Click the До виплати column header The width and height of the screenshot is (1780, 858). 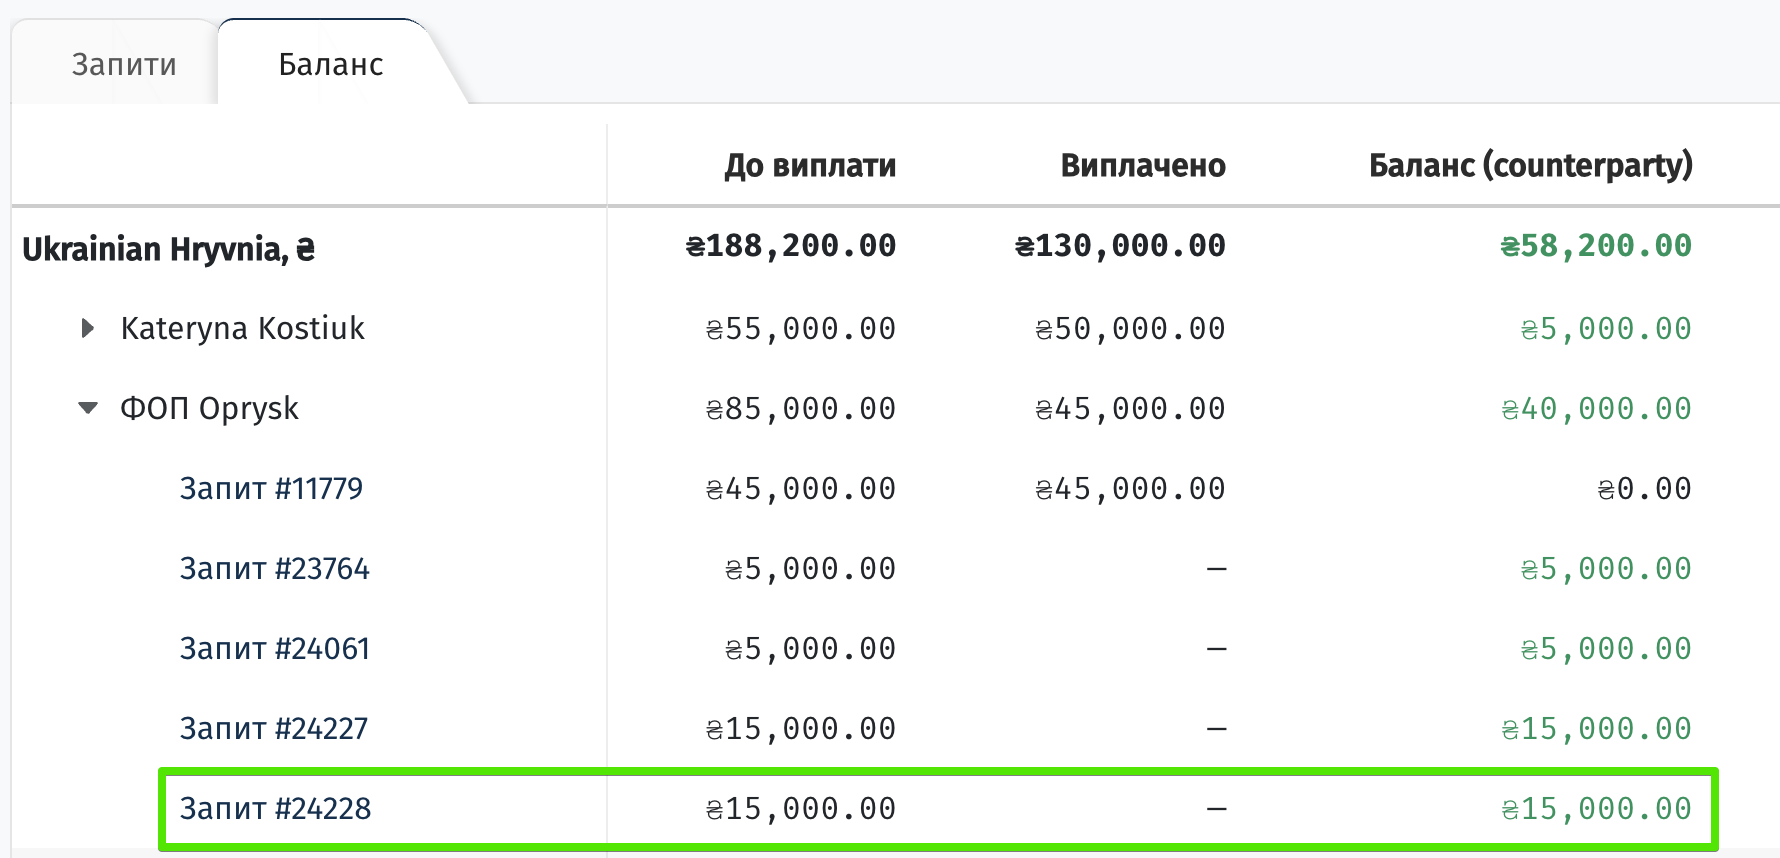point(810,165)
